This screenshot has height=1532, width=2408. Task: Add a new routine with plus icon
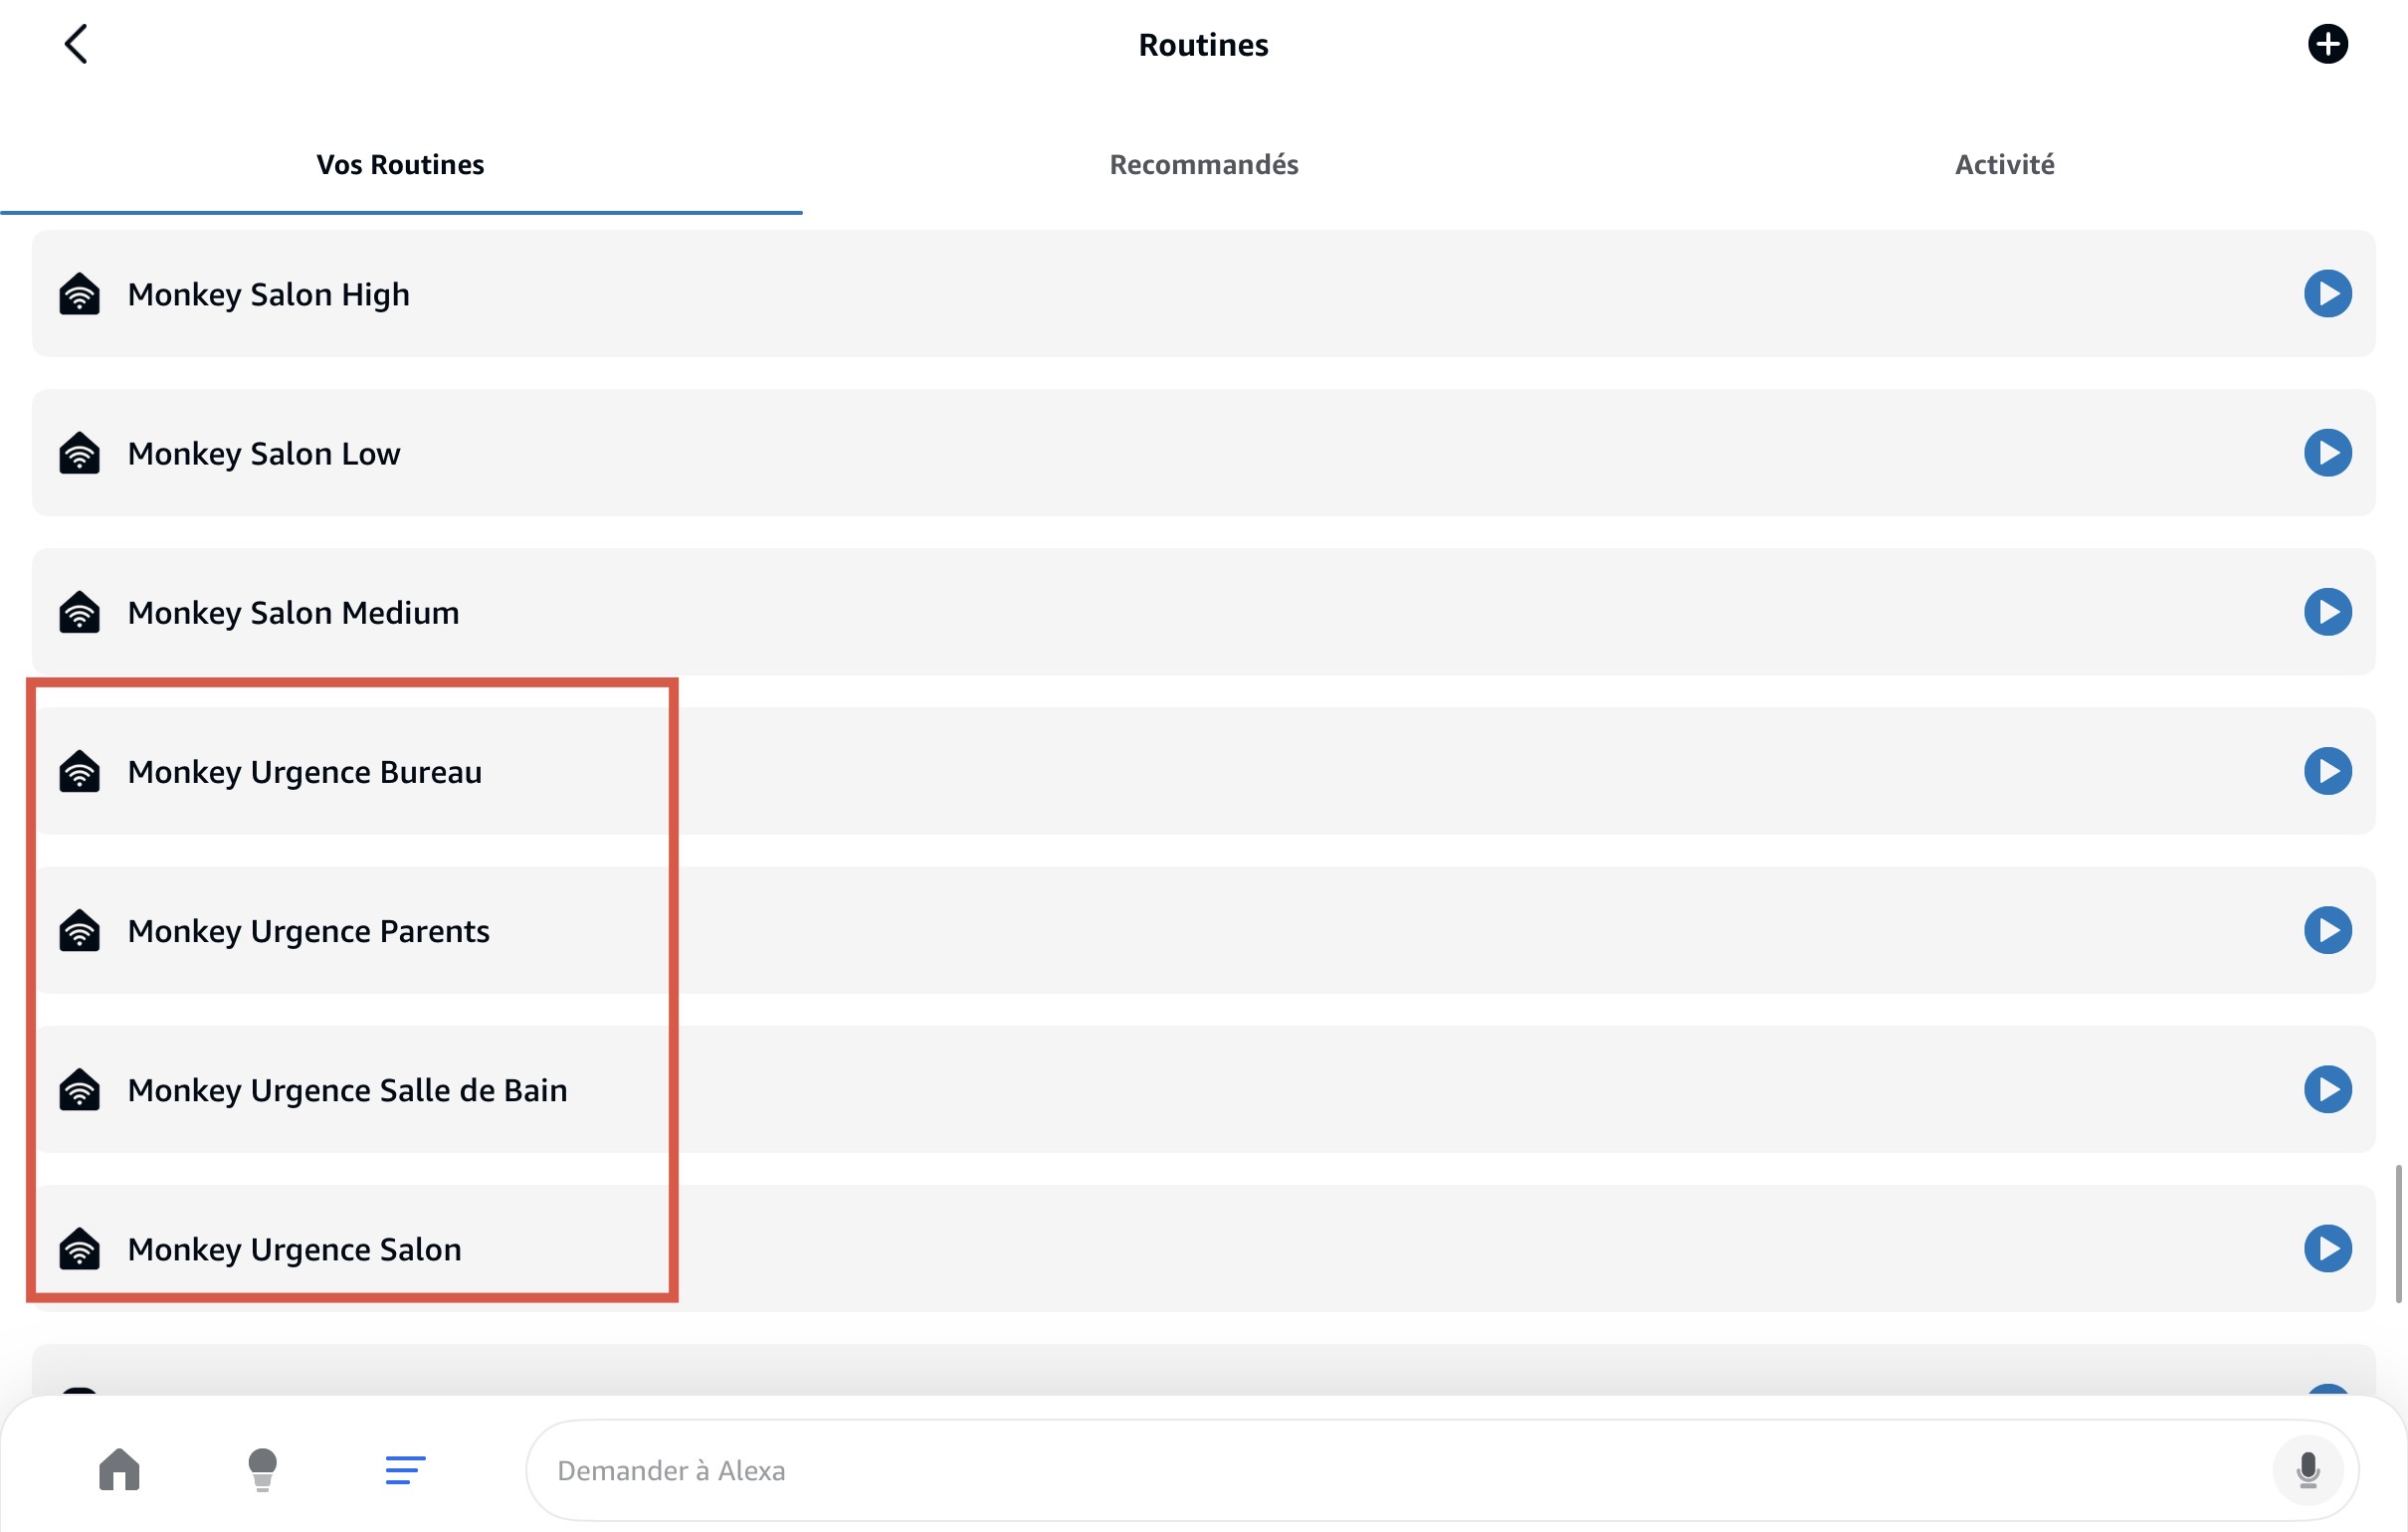(2327, 44)
